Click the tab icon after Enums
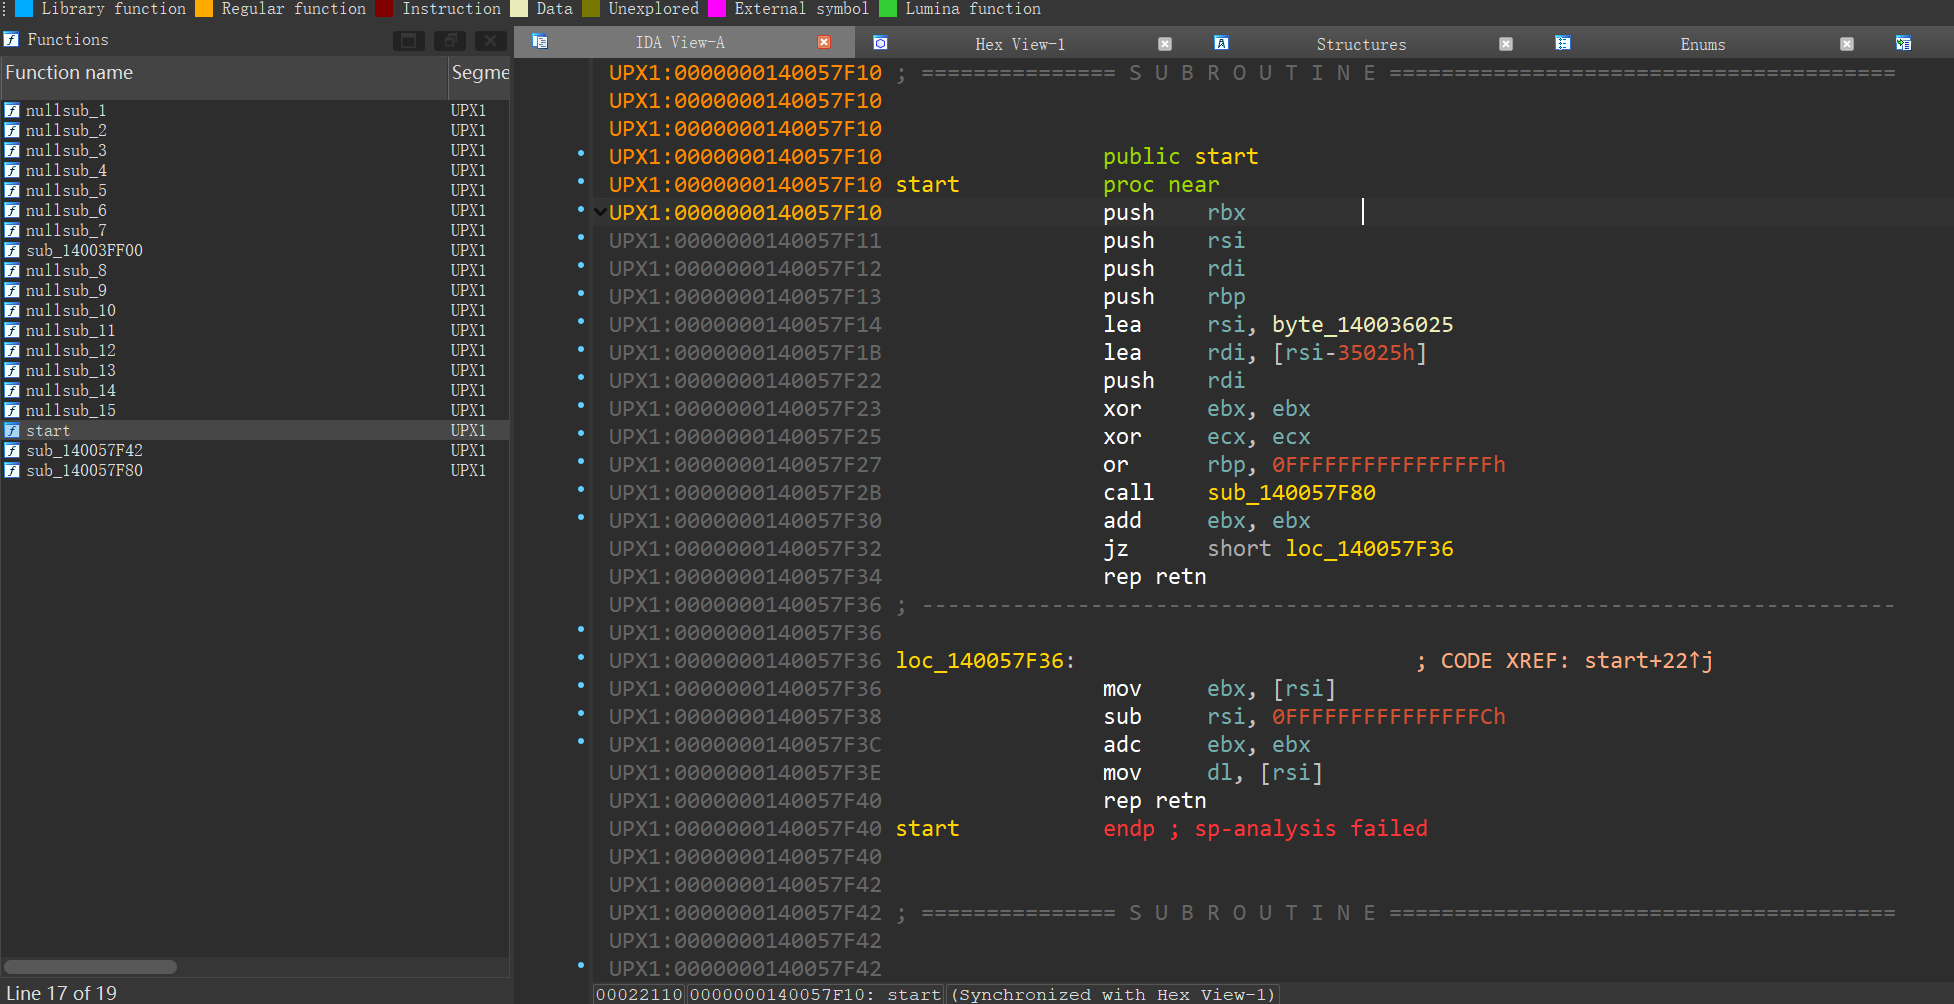This screenshot has width=1954, height=1004. point(1903,43)
